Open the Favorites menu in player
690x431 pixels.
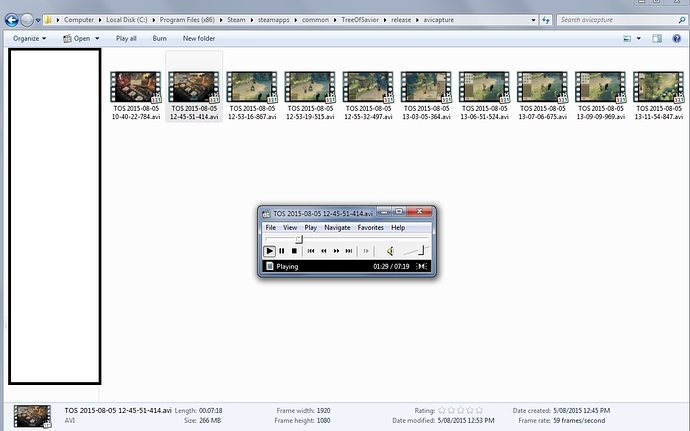pyautogui.click(x=370, y=228)
